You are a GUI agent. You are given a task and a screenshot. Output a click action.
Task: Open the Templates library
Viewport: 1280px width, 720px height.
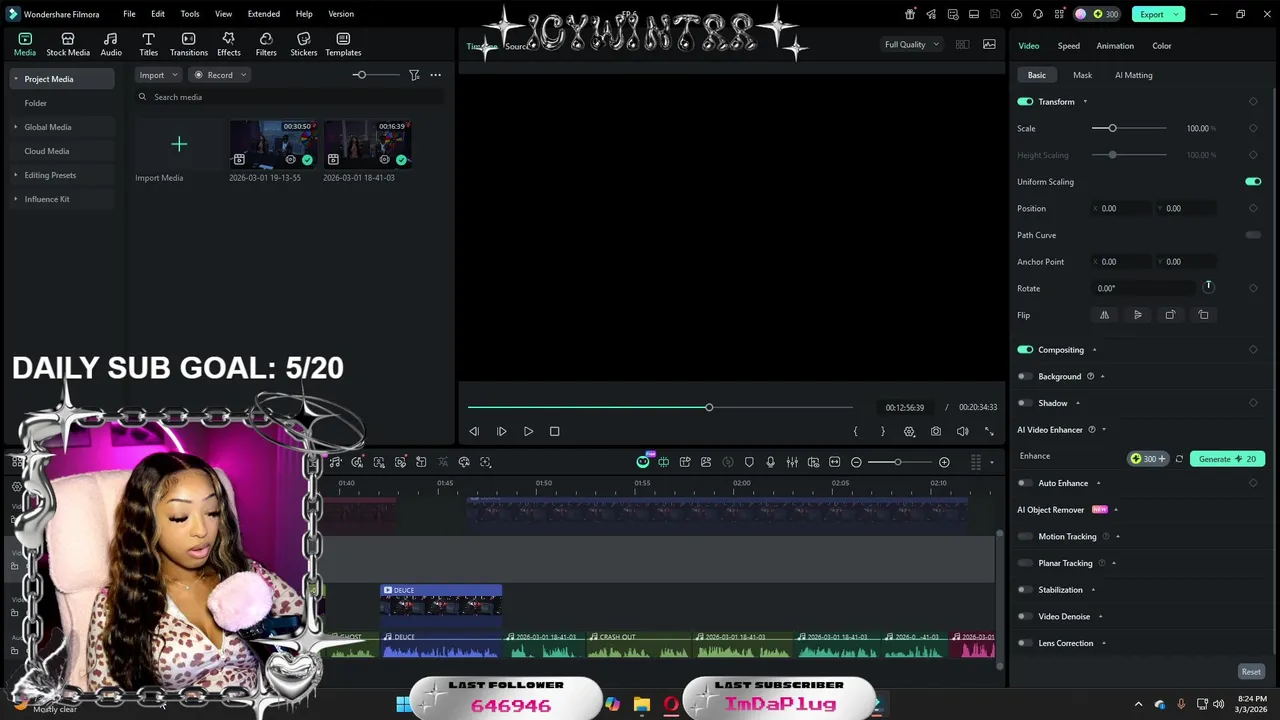coord(343,45)
